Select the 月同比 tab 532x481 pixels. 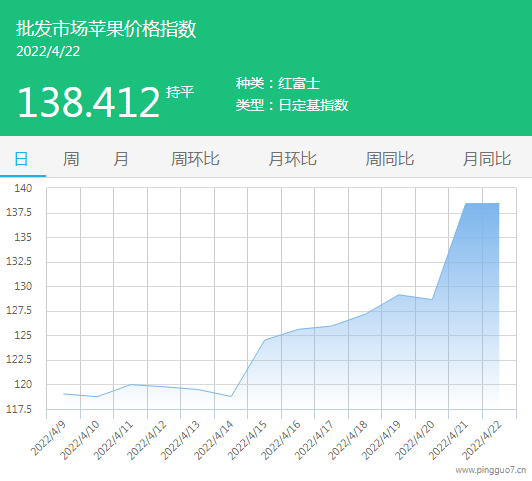click(x=487, y=159)
